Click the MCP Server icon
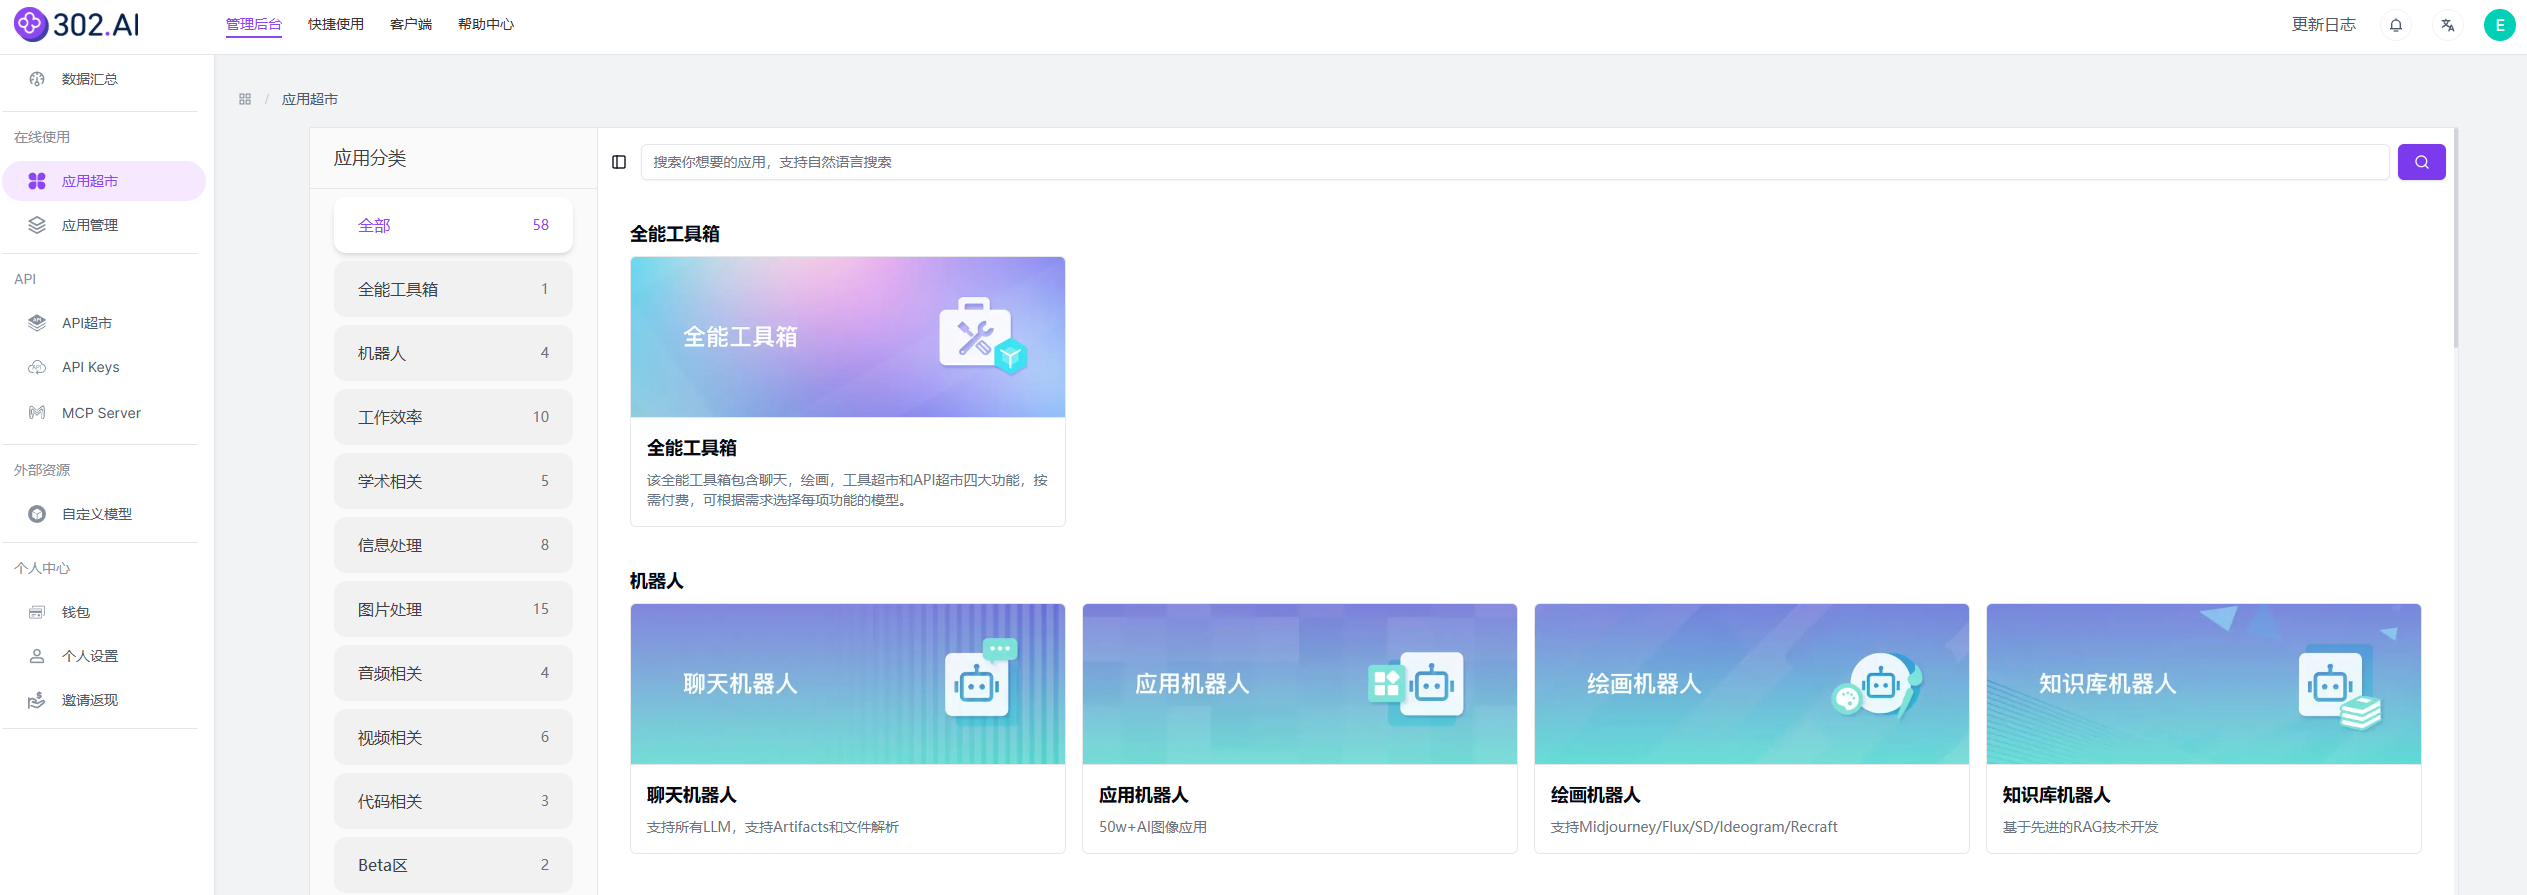The image size is (2527, 895). [x=37, y=412]
